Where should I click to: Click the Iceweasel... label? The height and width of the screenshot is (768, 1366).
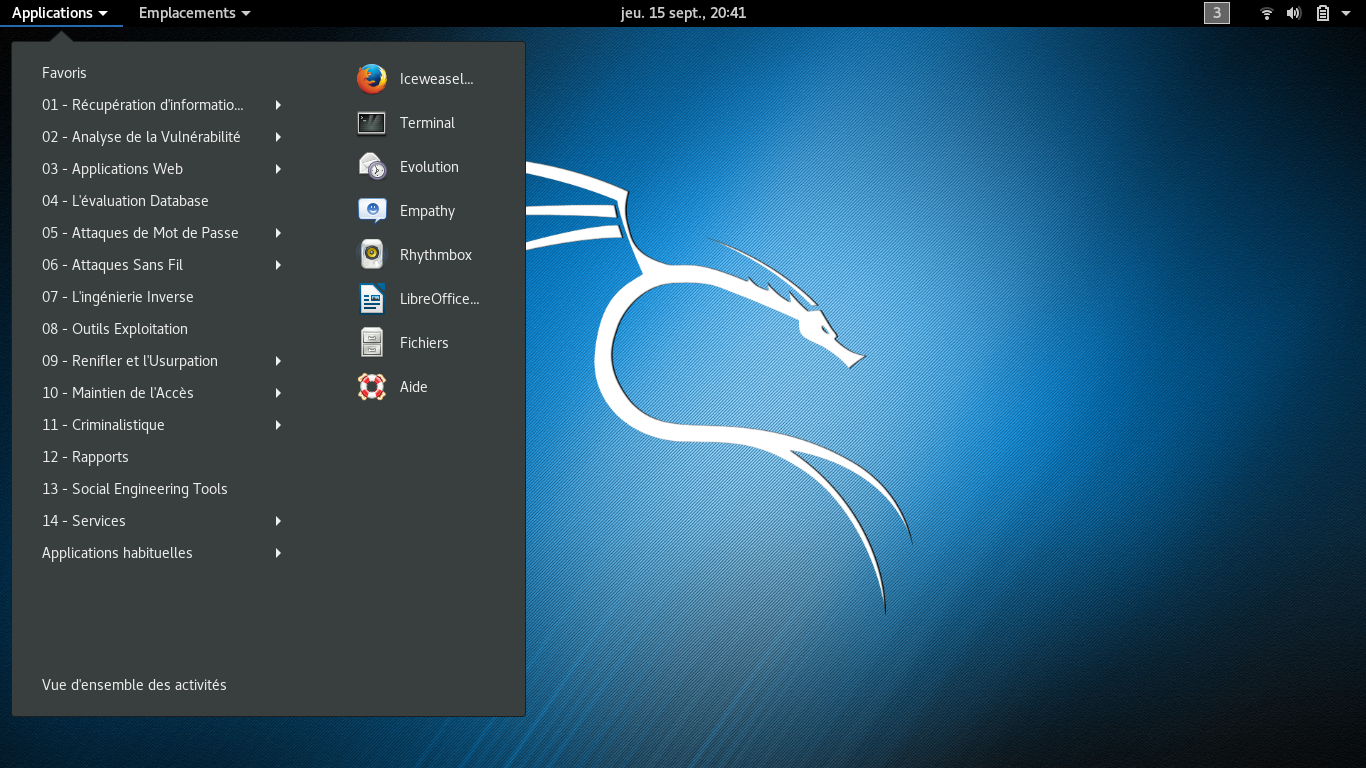tap(436, 79)
